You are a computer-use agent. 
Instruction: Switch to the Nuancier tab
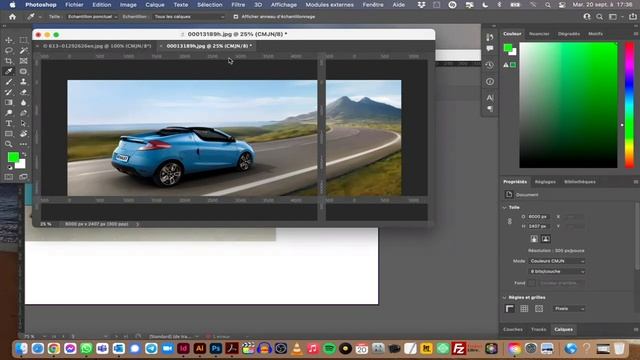pyautogui.click(x=539, y=34)
